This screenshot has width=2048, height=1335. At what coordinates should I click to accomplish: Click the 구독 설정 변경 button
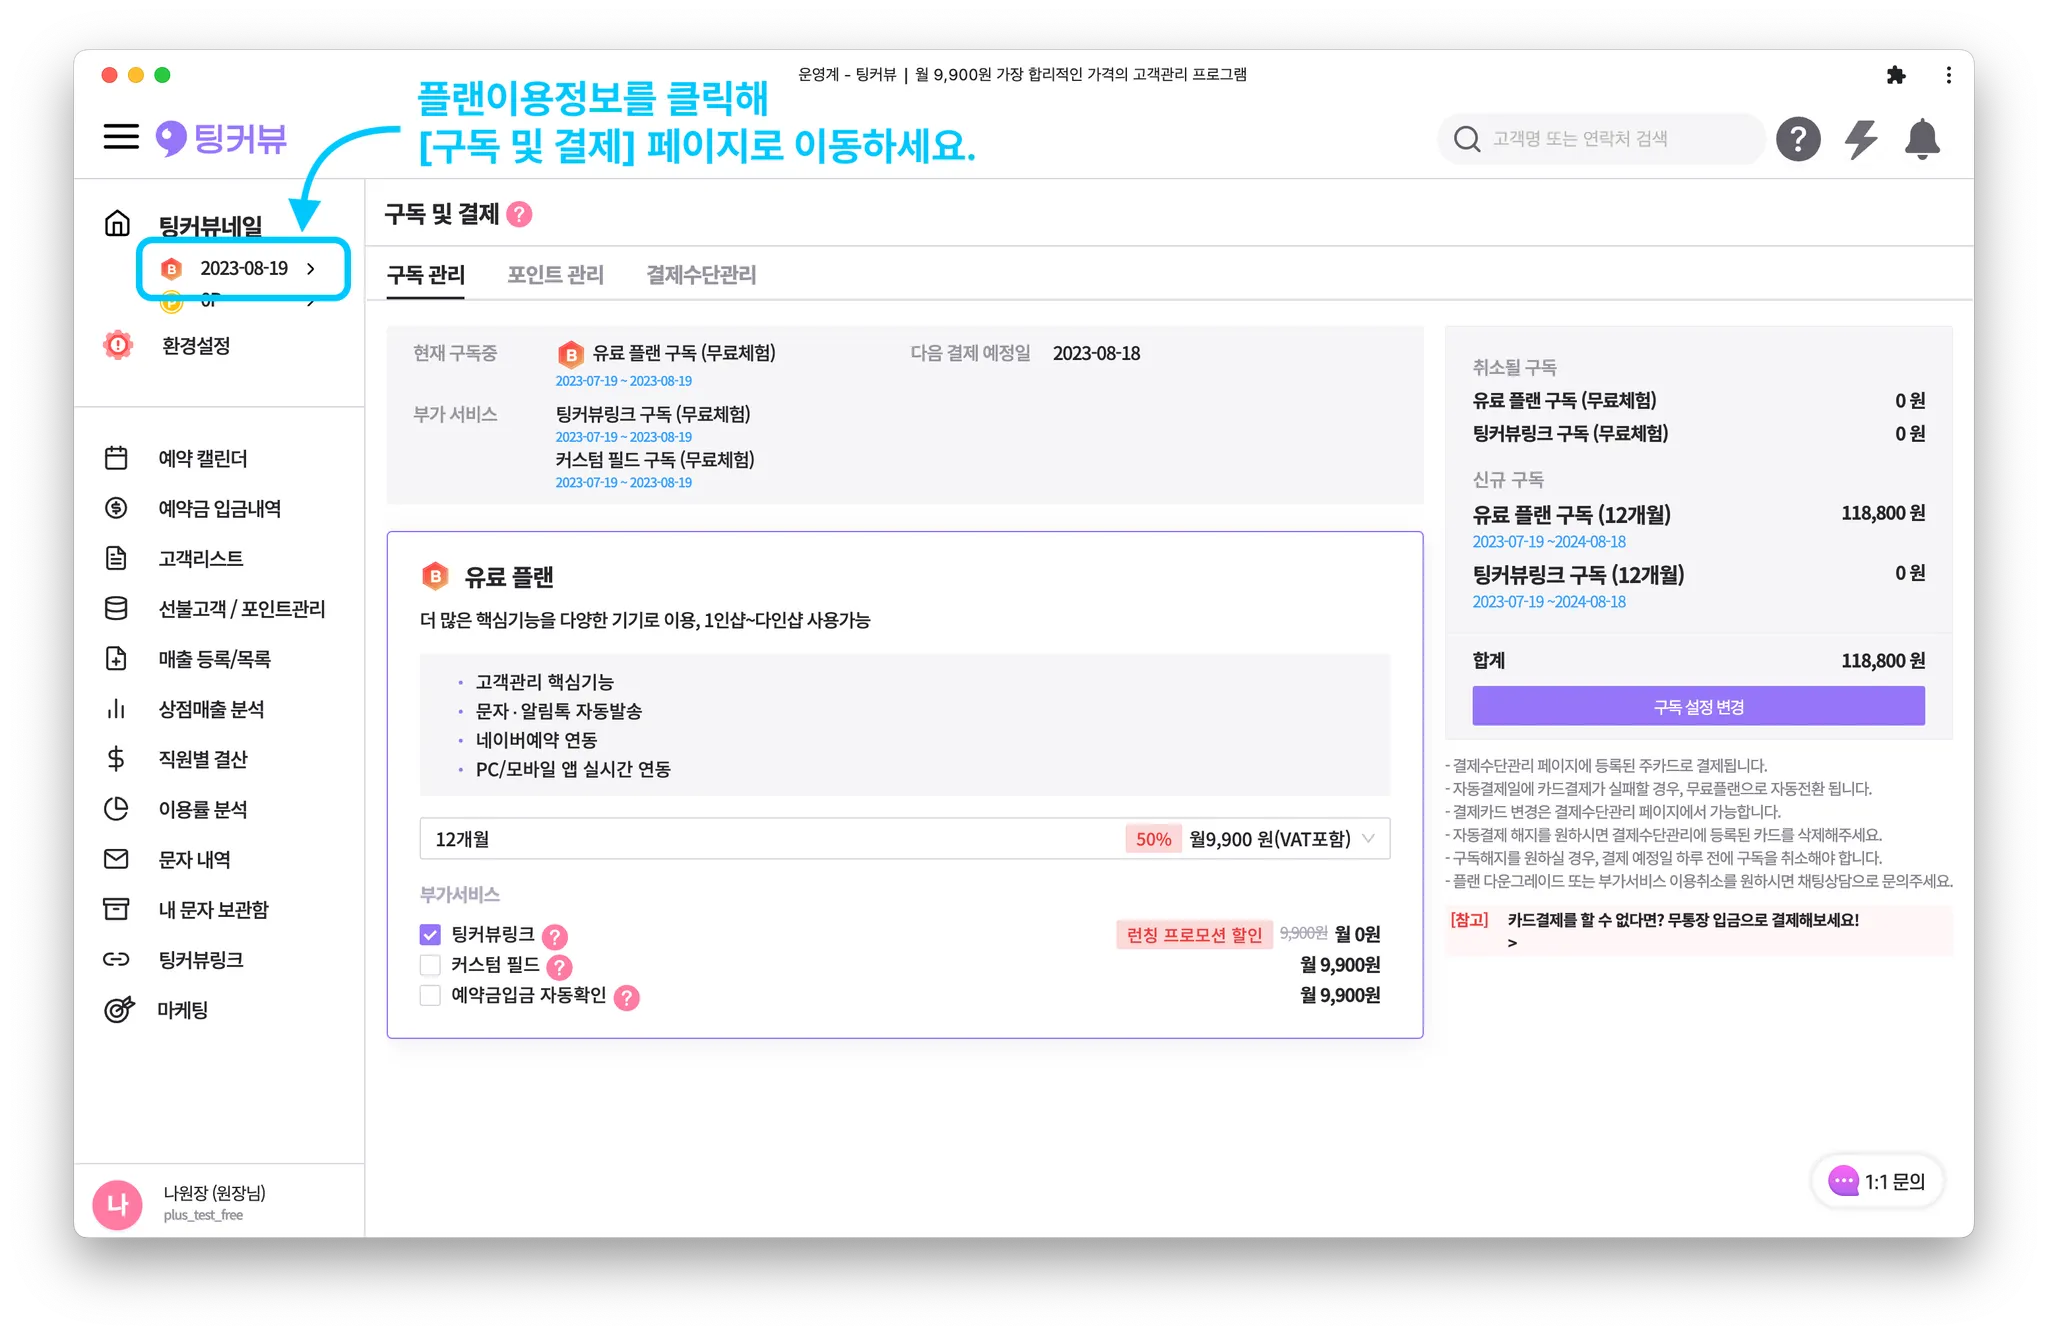(x=1697, y=707)
